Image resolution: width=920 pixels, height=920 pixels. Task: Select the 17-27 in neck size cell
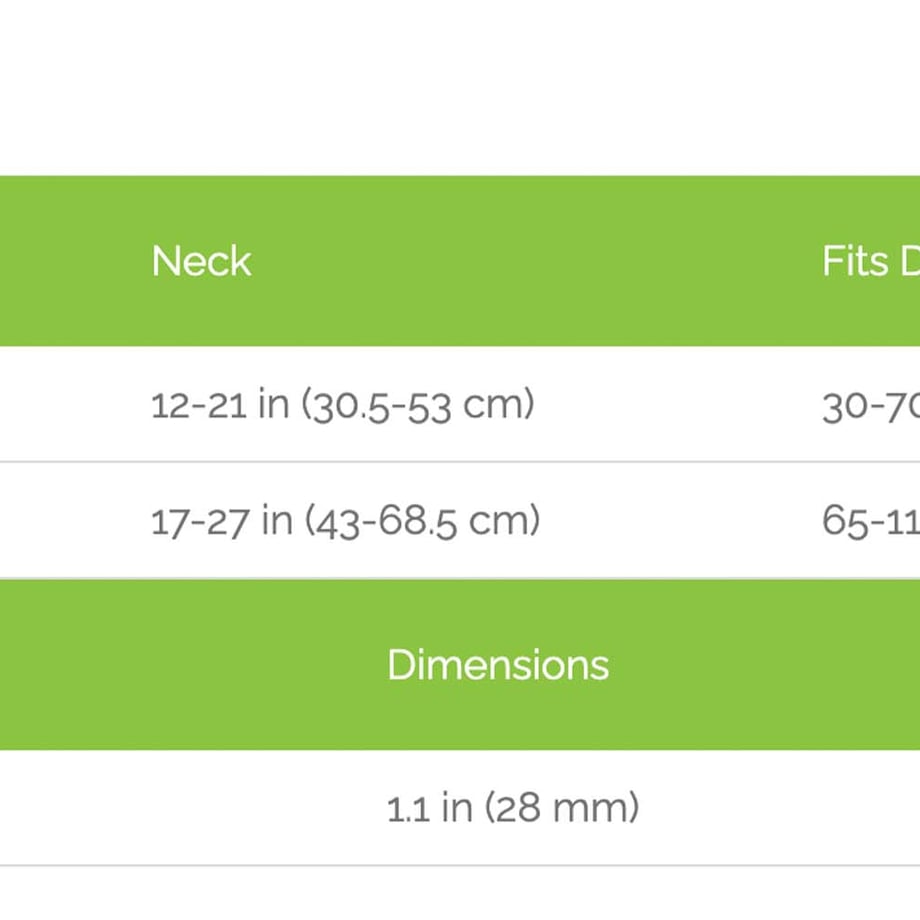tap(346, 521)
